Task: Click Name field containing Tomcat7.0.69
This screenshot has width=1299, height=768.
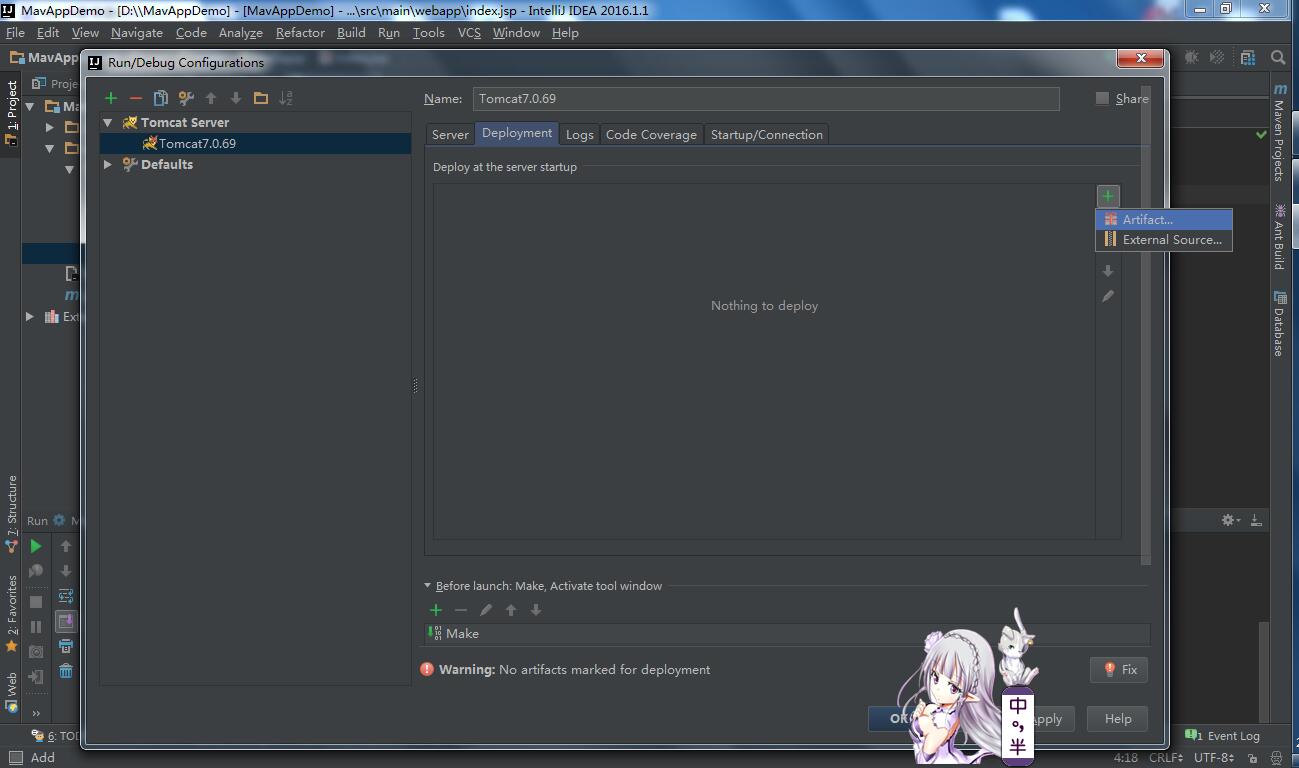Action: (766, 98)
